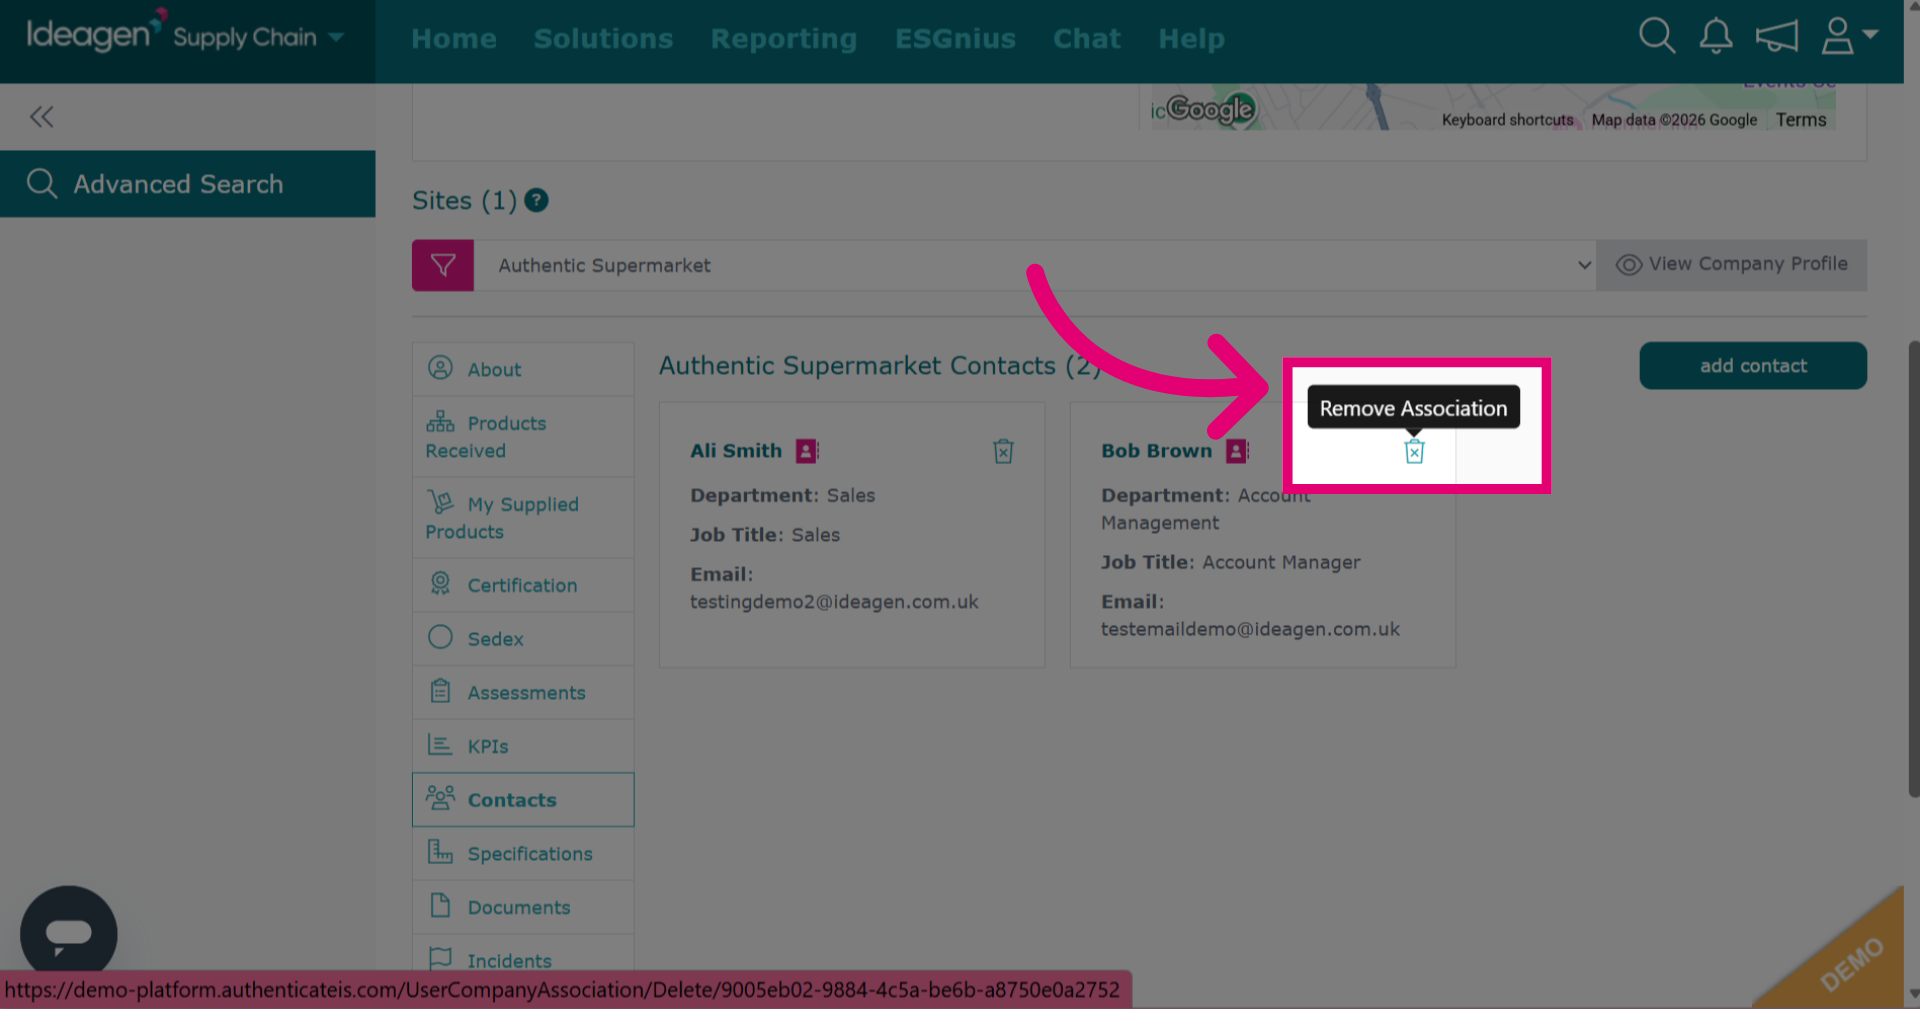Image resolution: width=1920 pixels, height=1009 pixels.
Task: Open the Documents section
Action: (x=523, y=908)
